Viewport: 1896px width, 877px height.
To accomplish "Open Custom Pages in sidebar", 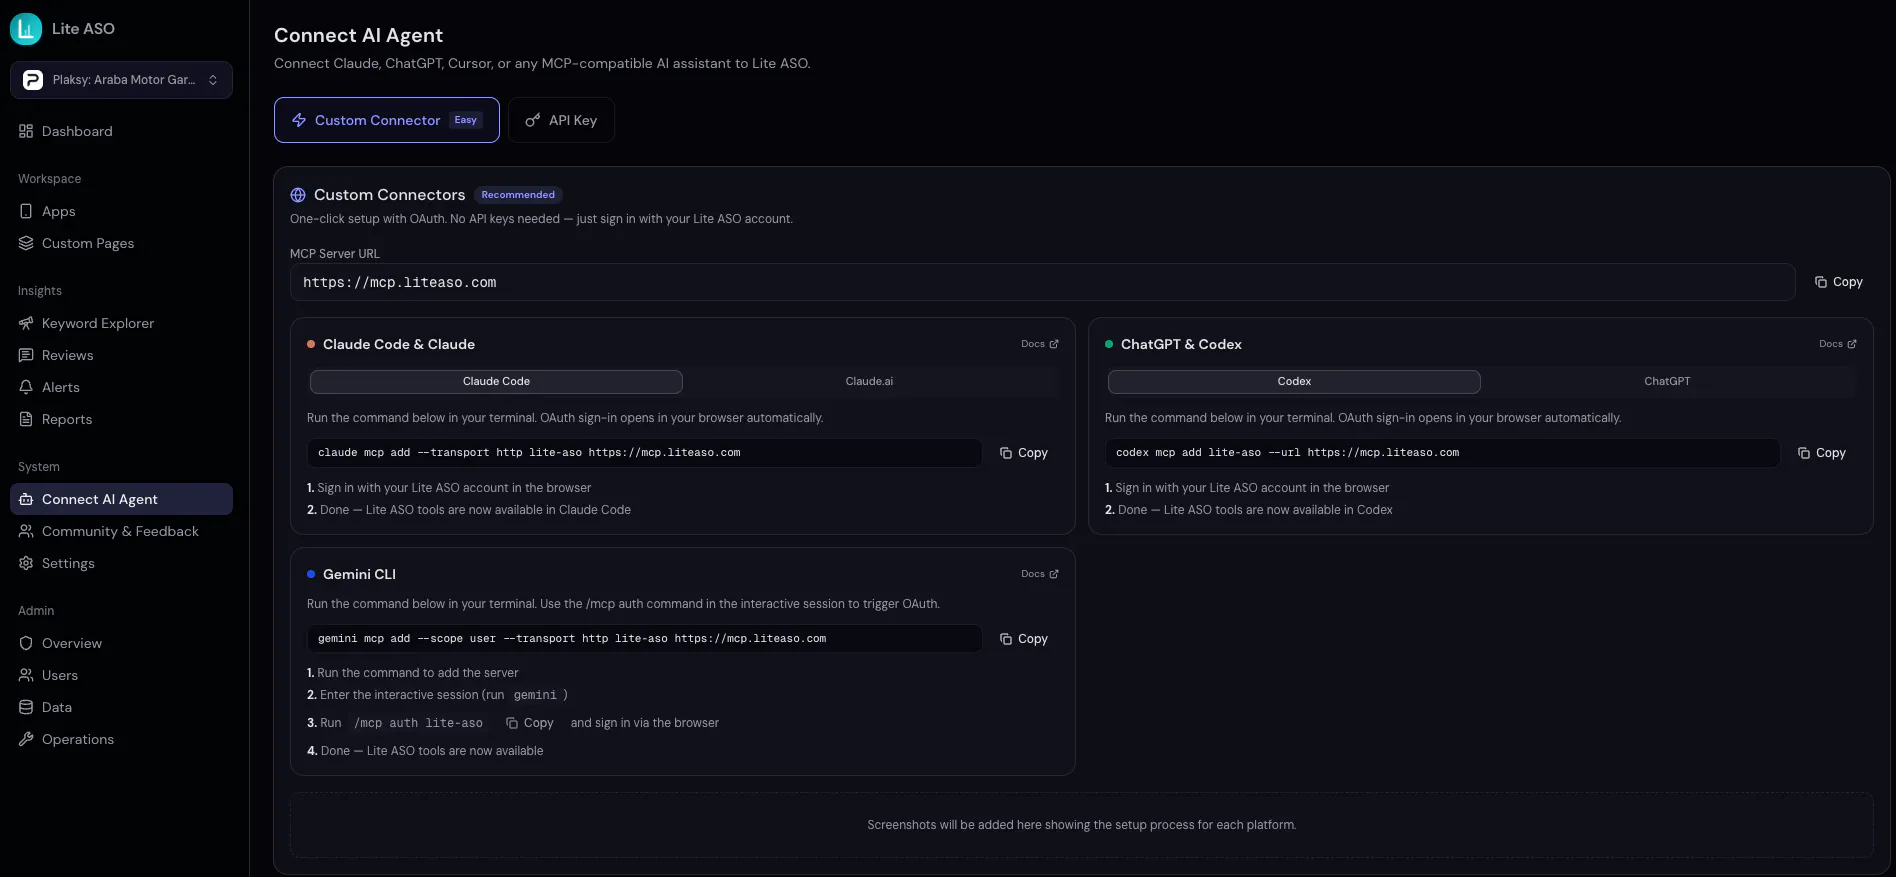I will point(121,243).
